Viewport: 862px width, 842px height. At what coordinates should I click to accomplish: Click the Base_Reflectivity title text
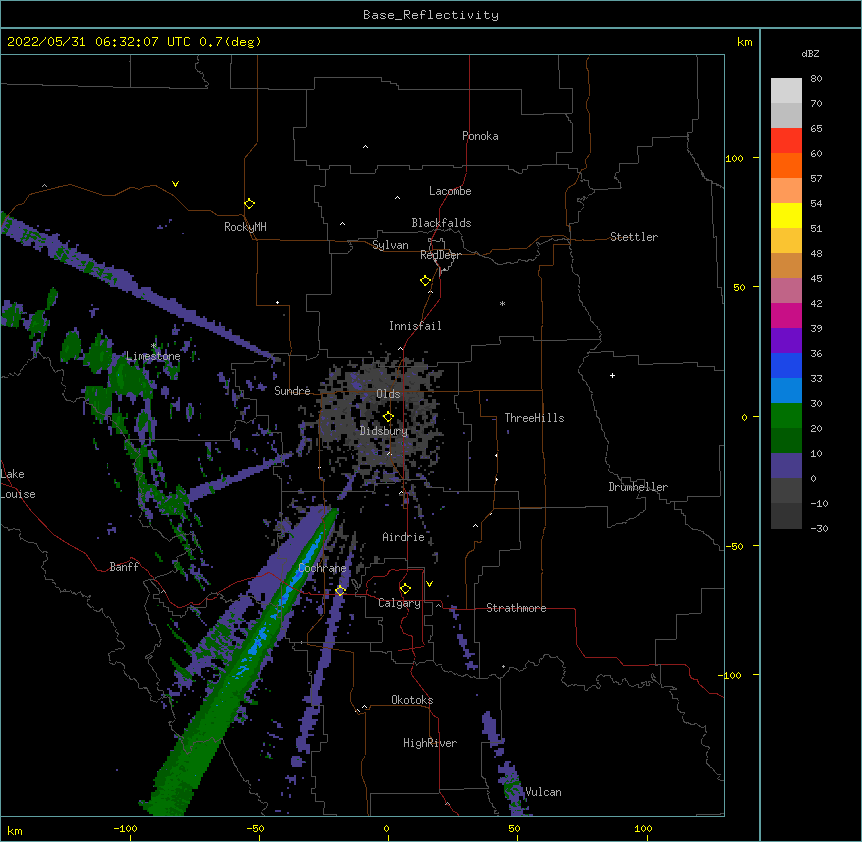[431, 15]
